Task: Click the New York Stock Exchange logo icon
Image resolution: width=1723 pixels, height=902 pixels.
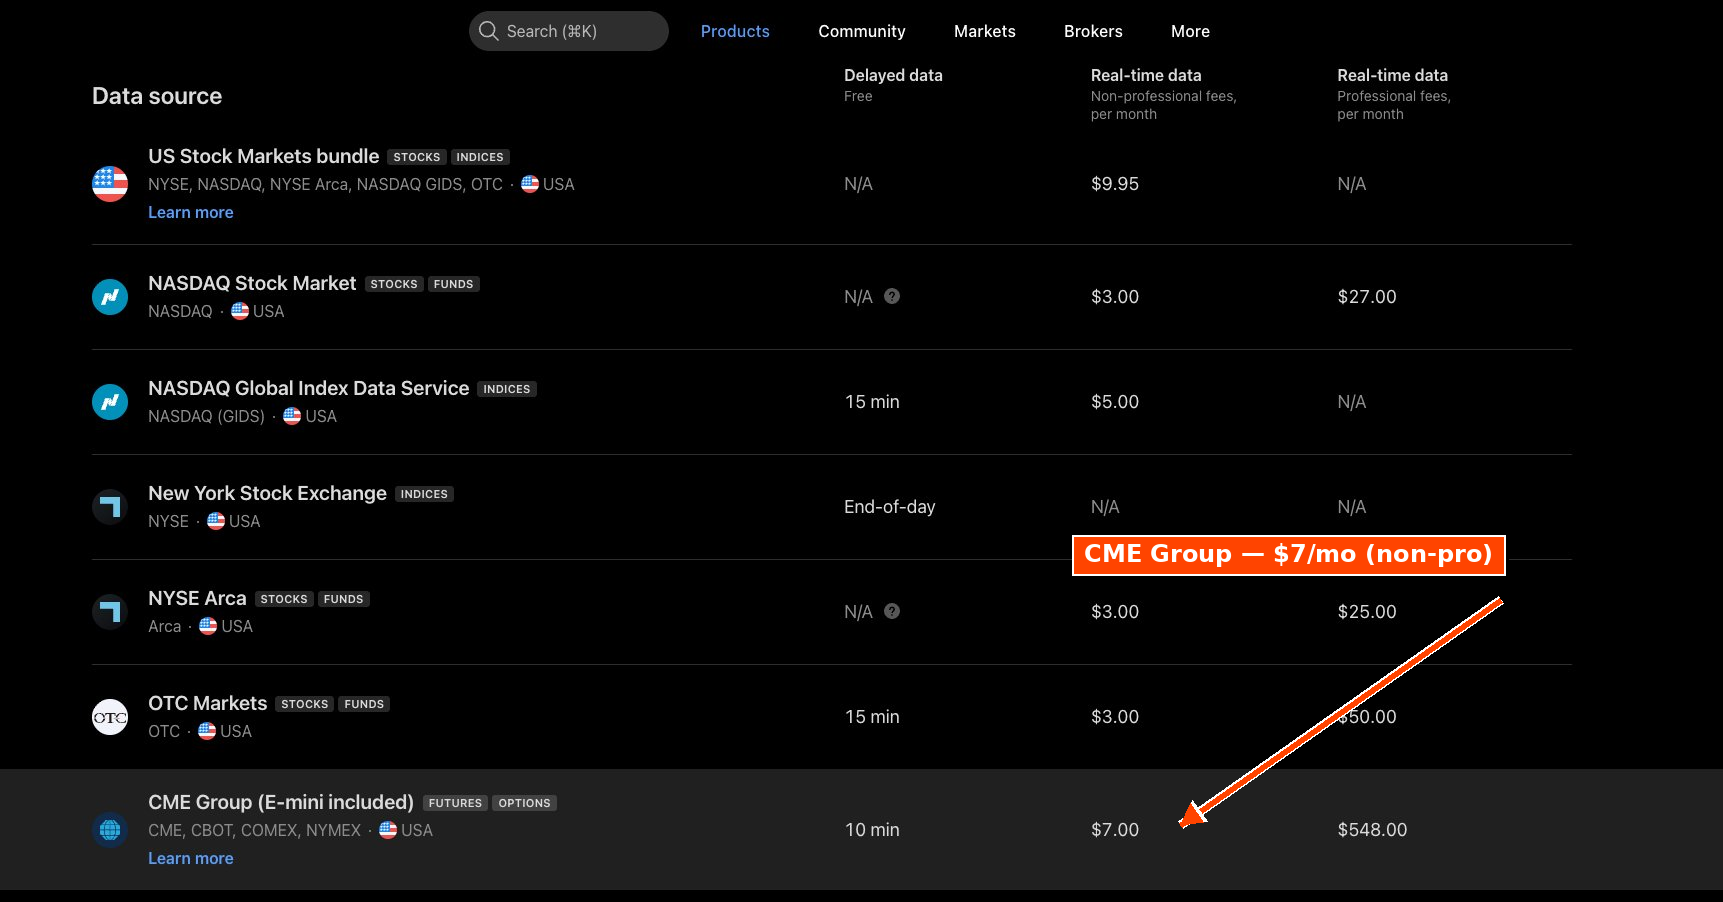Action: [110, 507]
